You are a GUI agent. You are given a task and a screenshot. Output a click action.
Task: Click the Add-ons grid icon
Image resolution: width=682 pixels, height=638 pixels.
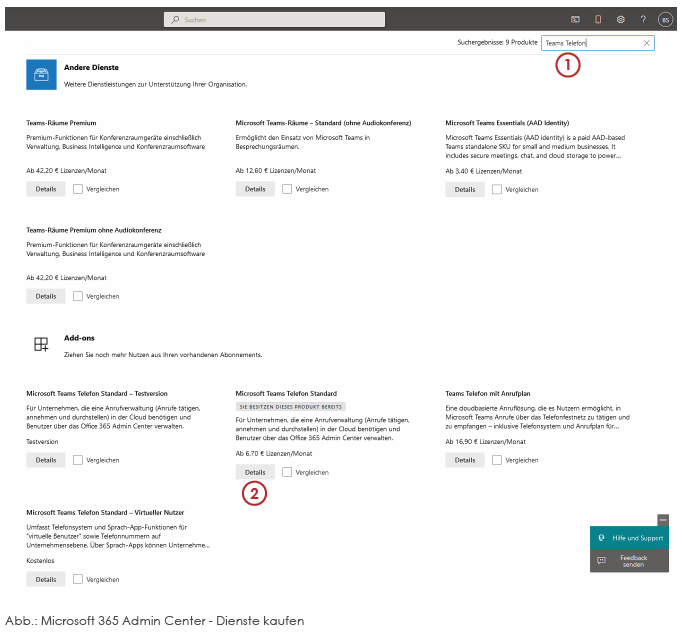coord(41,344)
